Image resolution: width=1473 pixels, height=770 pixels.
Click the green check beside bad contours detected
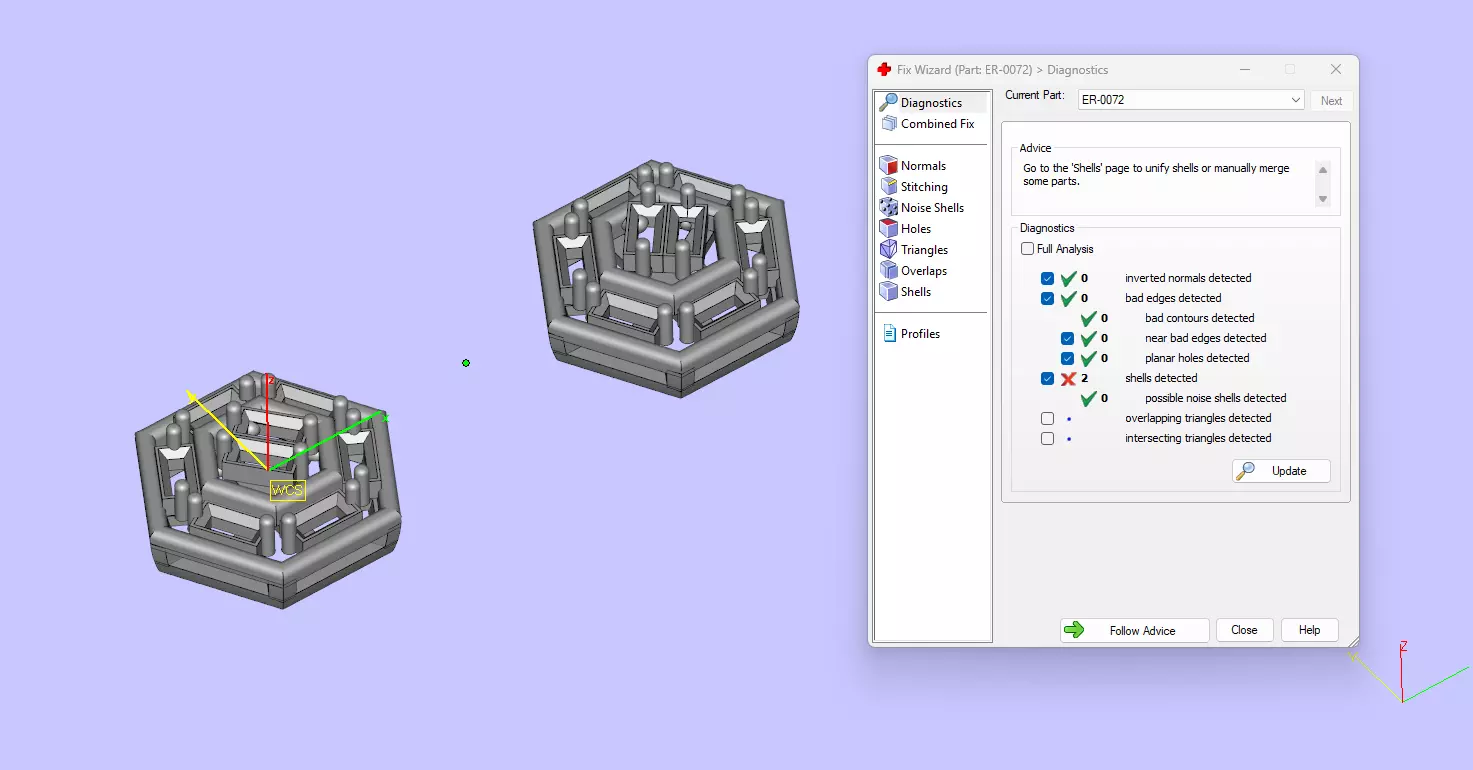[x=1089, y=318]
